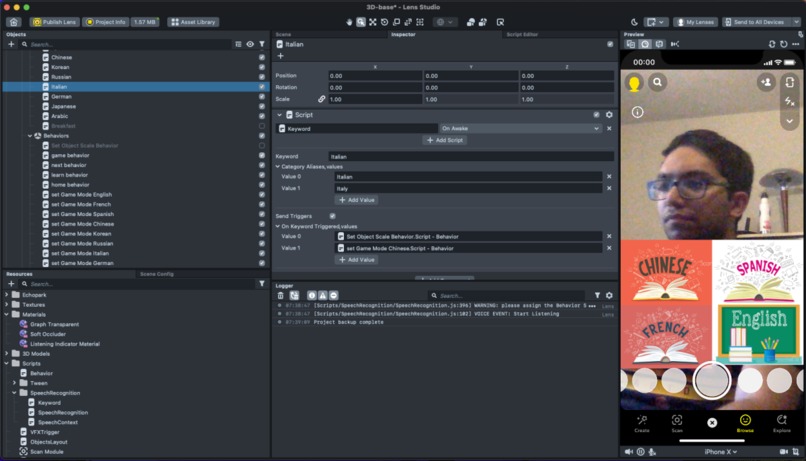Open preview more options ellipsis
This screenshot has width=806, height=461.
(796, 44)
